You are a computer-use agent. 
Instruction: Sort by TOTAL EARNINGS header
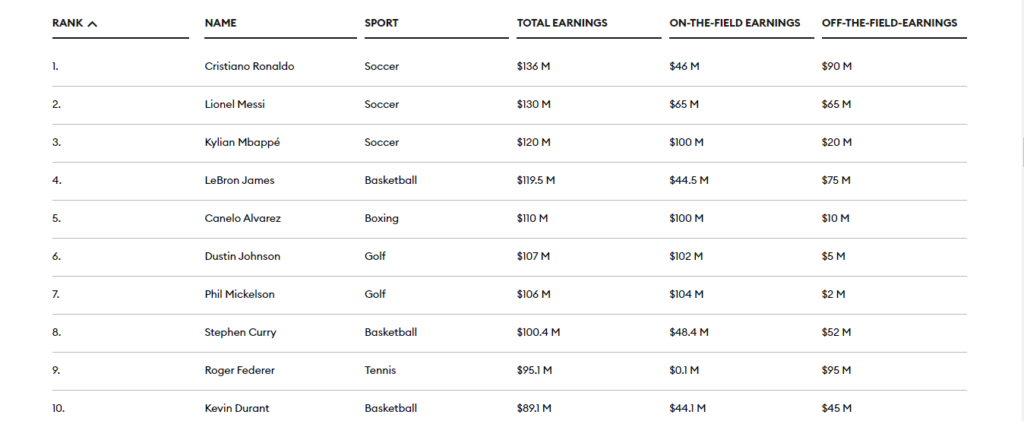point(562,23)
